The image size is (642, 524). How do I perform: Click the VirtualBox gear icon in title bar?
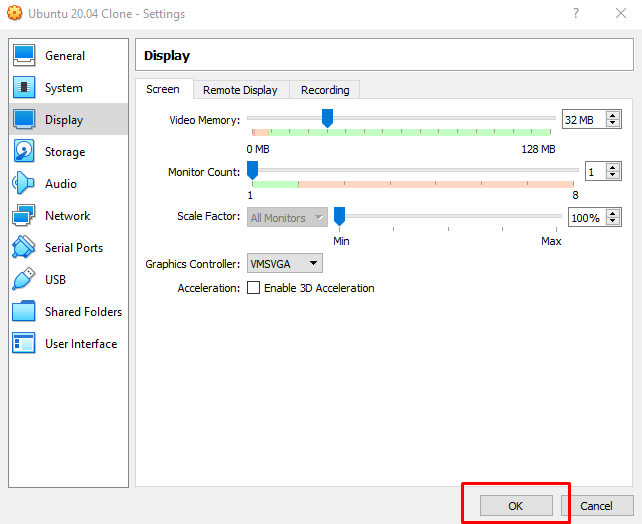(x=15, y=13)
